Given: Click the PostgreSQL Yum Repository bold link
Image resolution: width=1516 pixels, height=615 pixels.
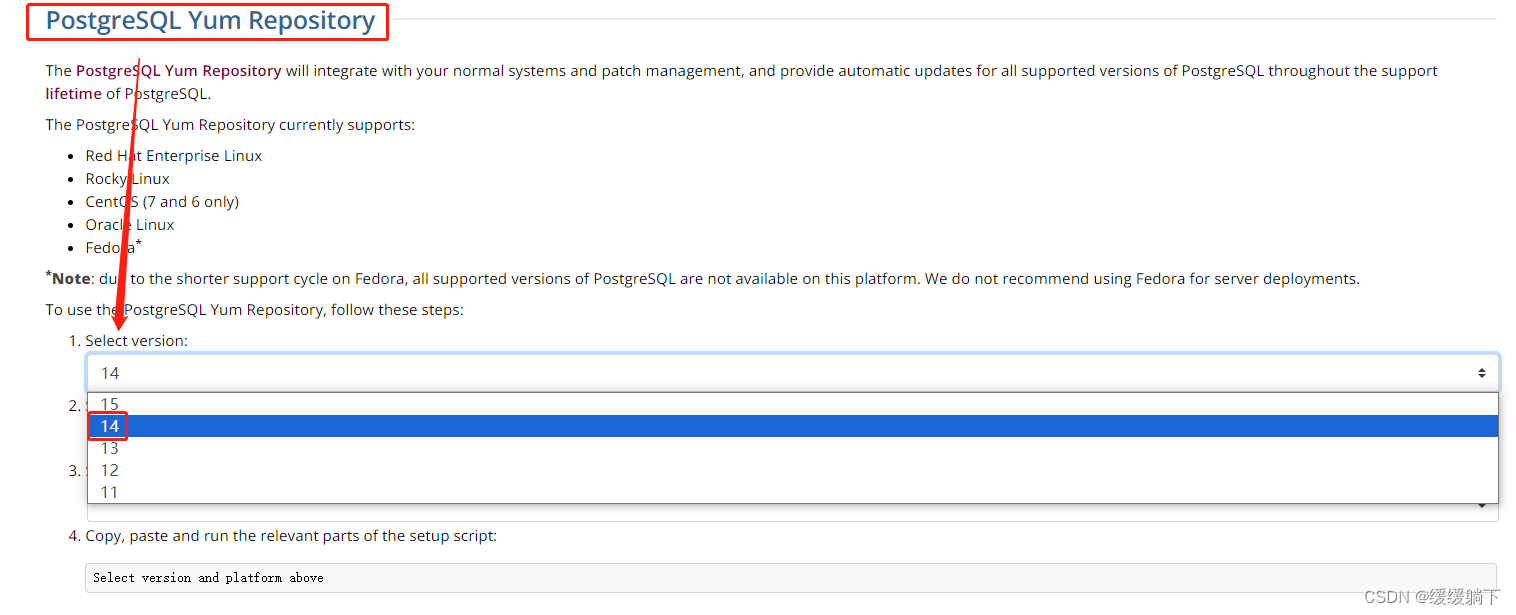Looking at the screenshot, I should click(179, 71).
